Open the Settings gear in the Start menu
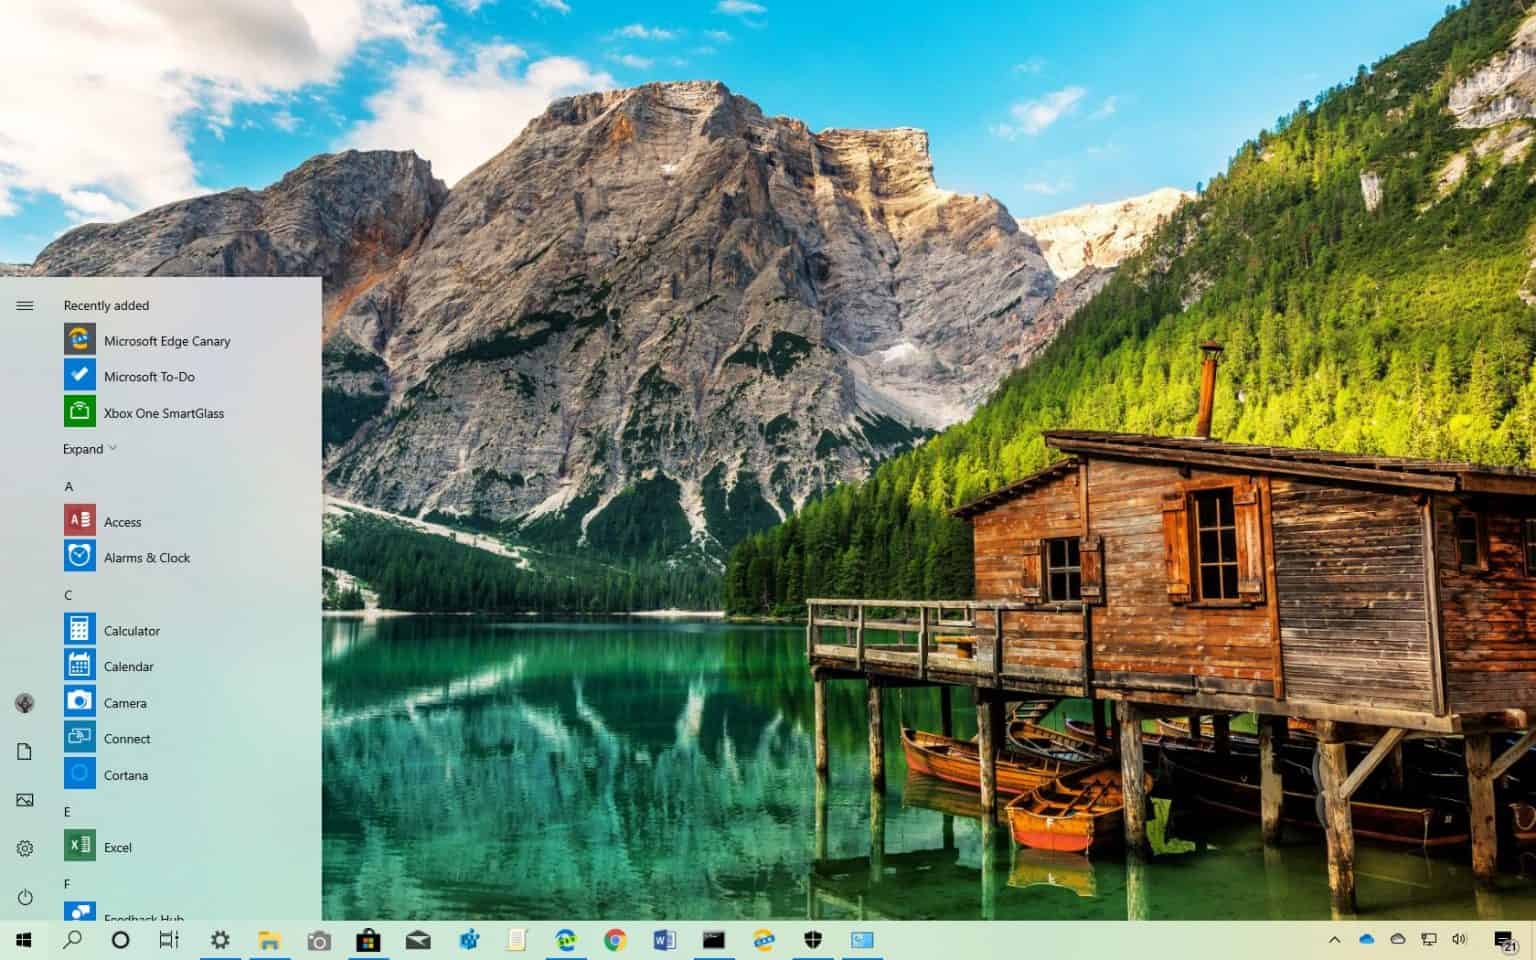The width and height of the screenshot is (1536, 960). [24, 847]
